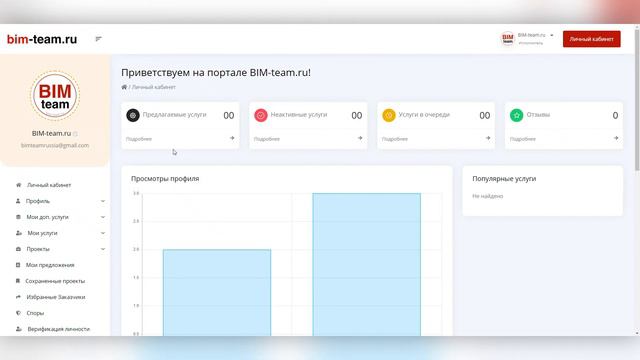Image resolution: width=640 pixels, height=360 pixels.
Task: Click the arrow in the Услуги в очереди card
Action: [488, 138]
